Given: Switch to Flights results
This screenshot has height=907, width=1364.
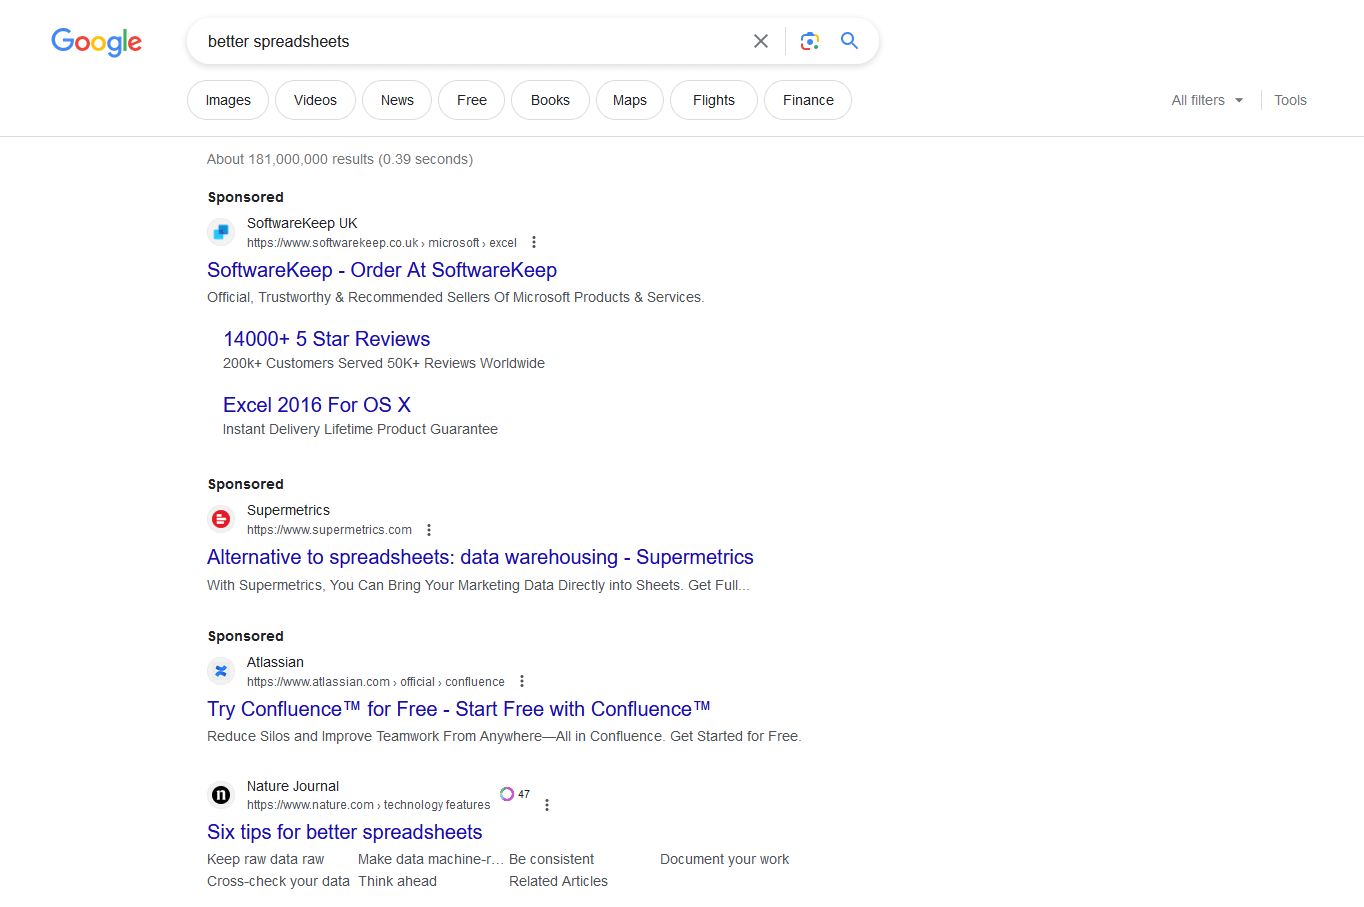Looking at the screenshot, I should point(714,100).
